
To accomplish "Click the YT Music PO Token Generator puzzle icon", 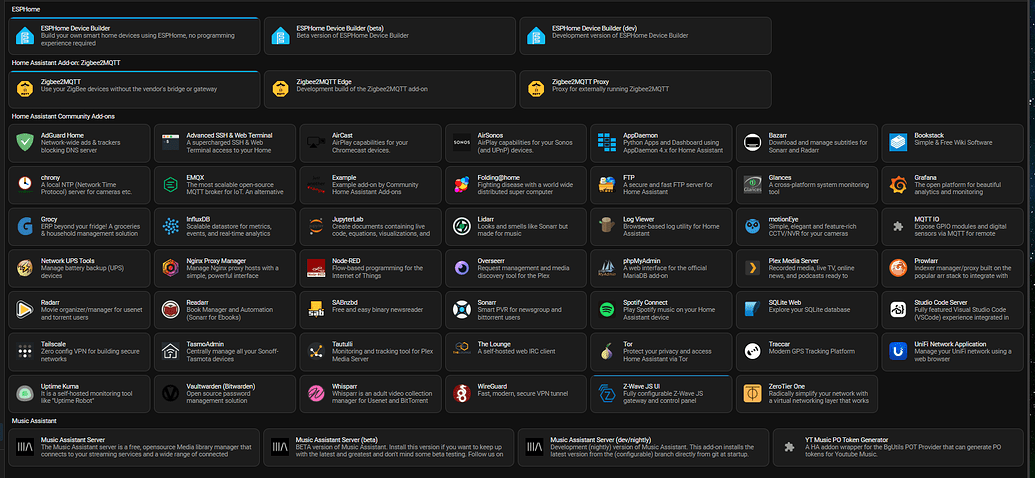I will [x=788, y=447].
